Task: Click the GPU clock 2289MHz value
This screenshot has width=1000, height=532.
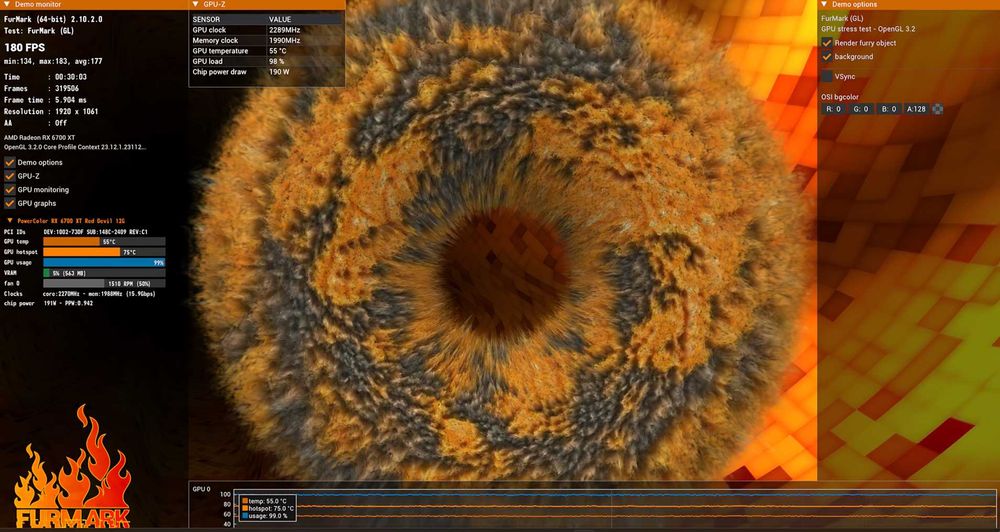Action: [284, 30]
